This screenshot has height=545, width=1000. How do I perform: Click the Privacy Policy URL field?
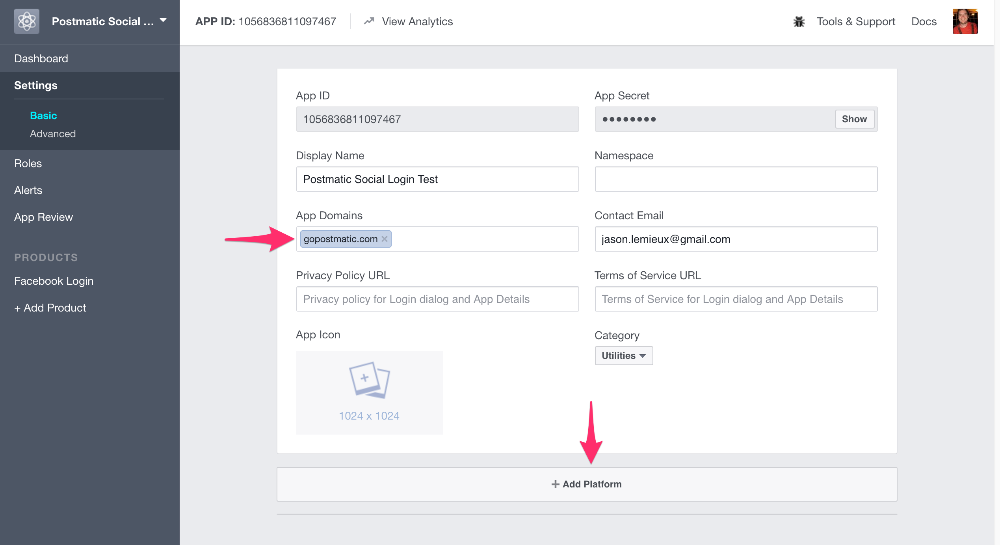click(x=437, y=299)
